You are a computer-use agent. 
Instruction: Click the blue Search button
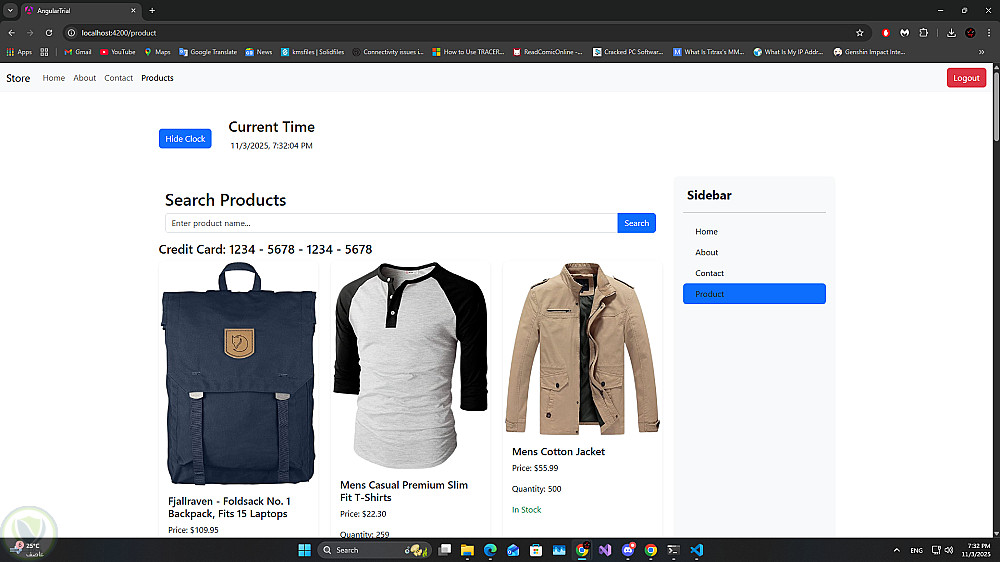pos(636,223)
